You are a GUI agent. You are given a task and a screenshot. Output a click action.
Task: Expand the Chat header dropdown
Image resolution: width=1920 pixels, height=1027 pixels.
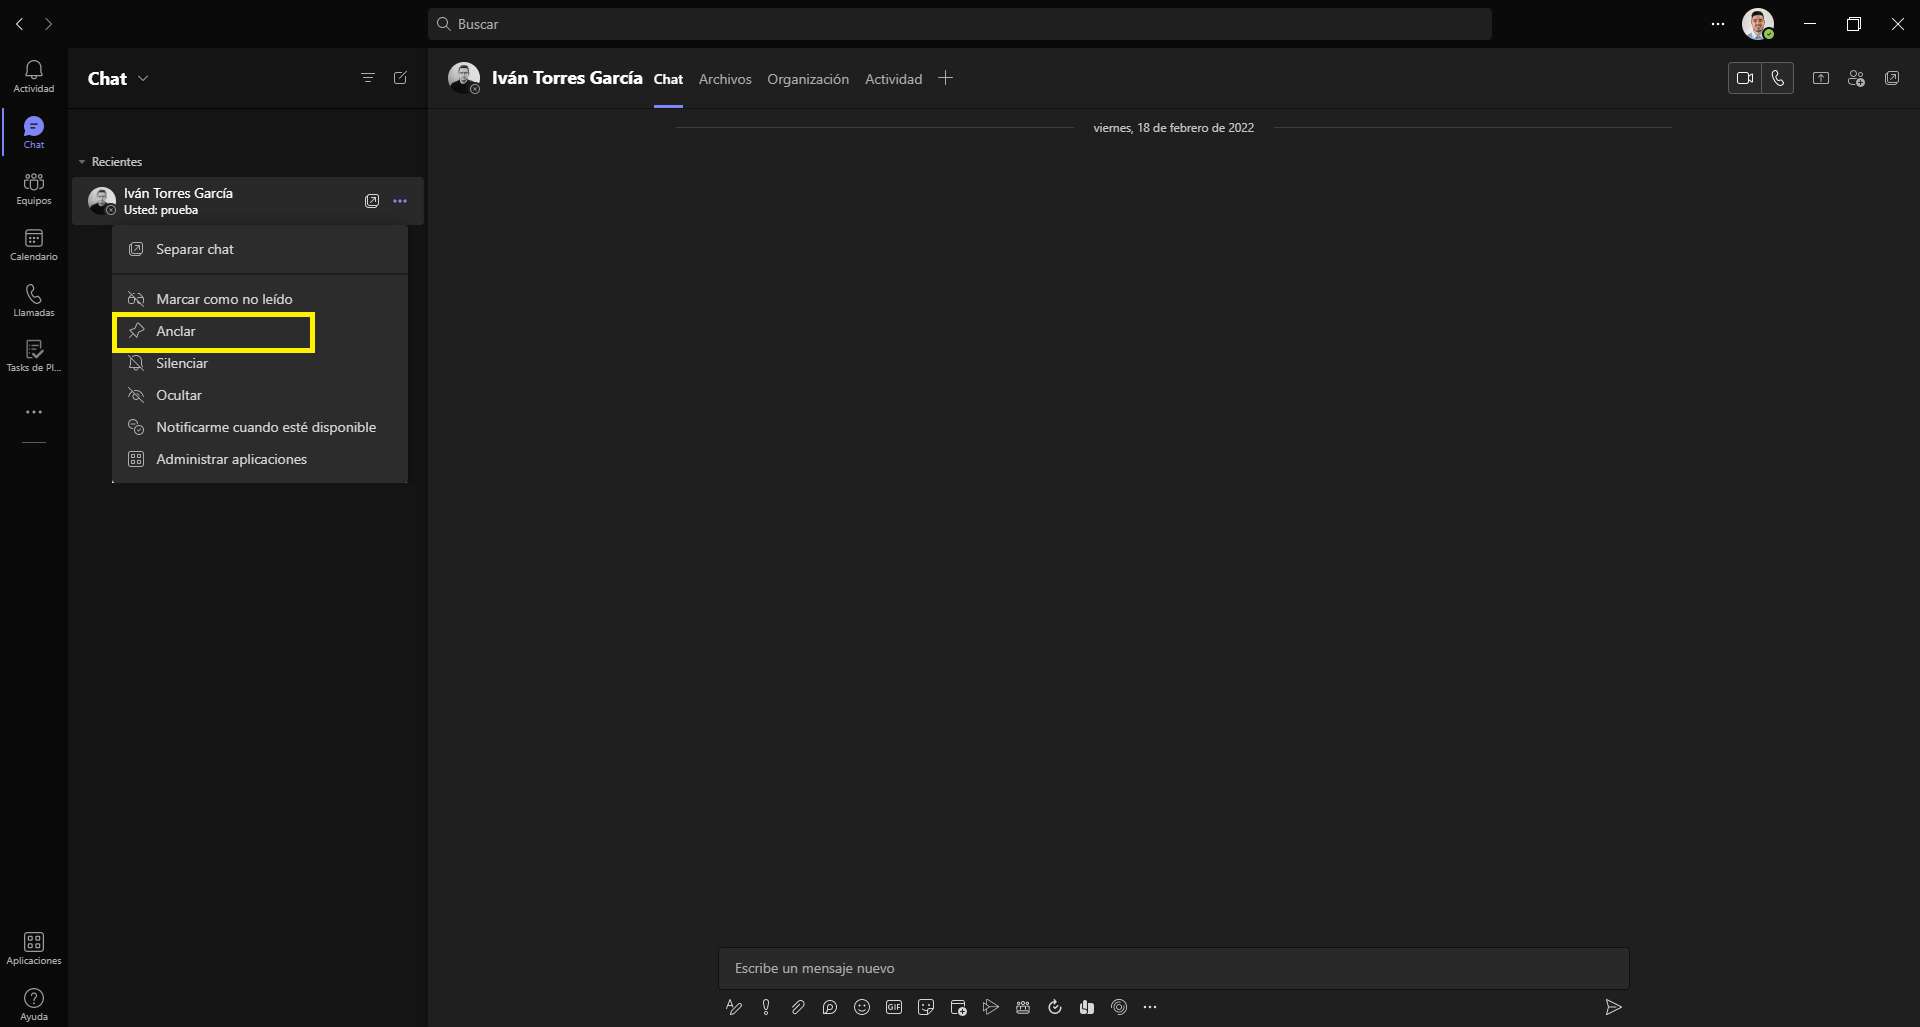143,78
